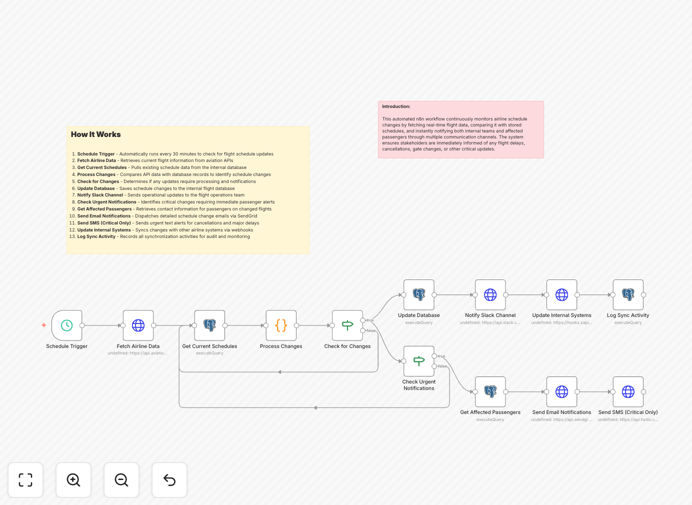The height and width of the screenshot is (505, 692).
Task: Open the Process Changes code node
Action: click(x=281, y=325)
